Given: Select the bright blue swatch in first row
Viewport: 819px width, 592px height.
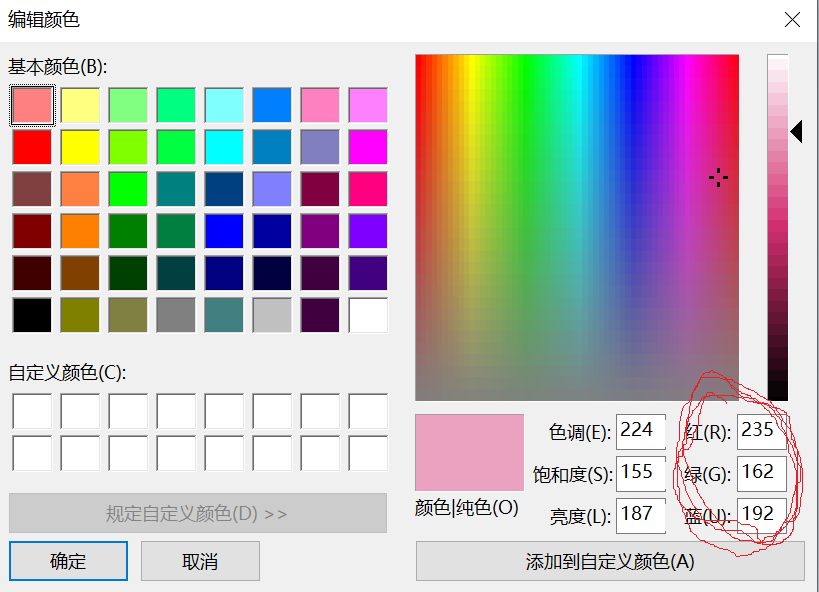Looking at the screenshot, I should click(272, 105).
